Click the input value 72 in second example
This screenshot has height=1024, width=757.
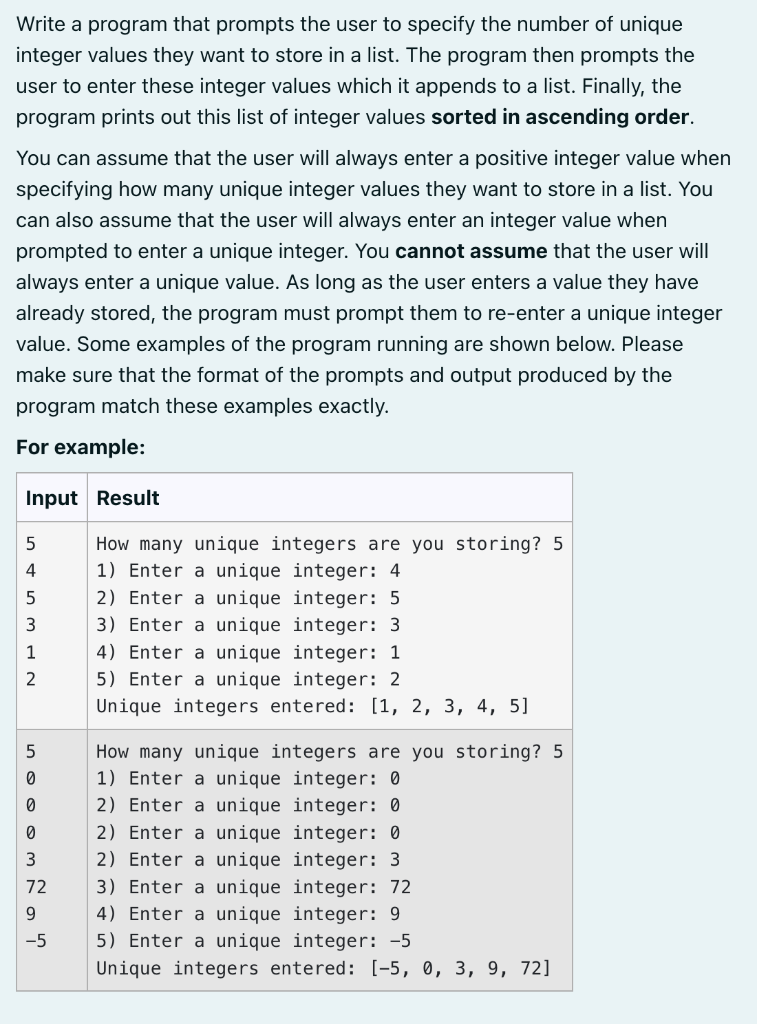[x=36, y=887]
